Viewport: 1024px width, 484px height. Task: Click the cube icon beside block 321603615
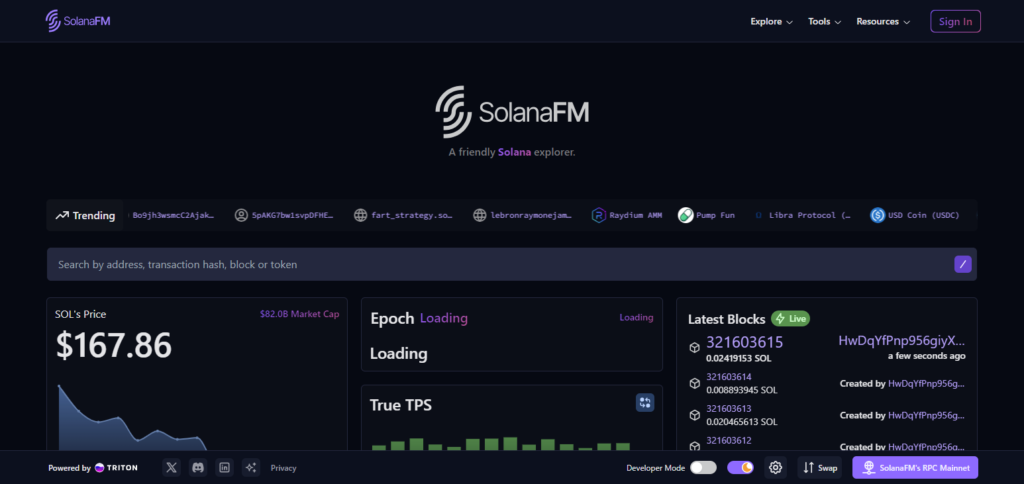(x=694, y=348)
